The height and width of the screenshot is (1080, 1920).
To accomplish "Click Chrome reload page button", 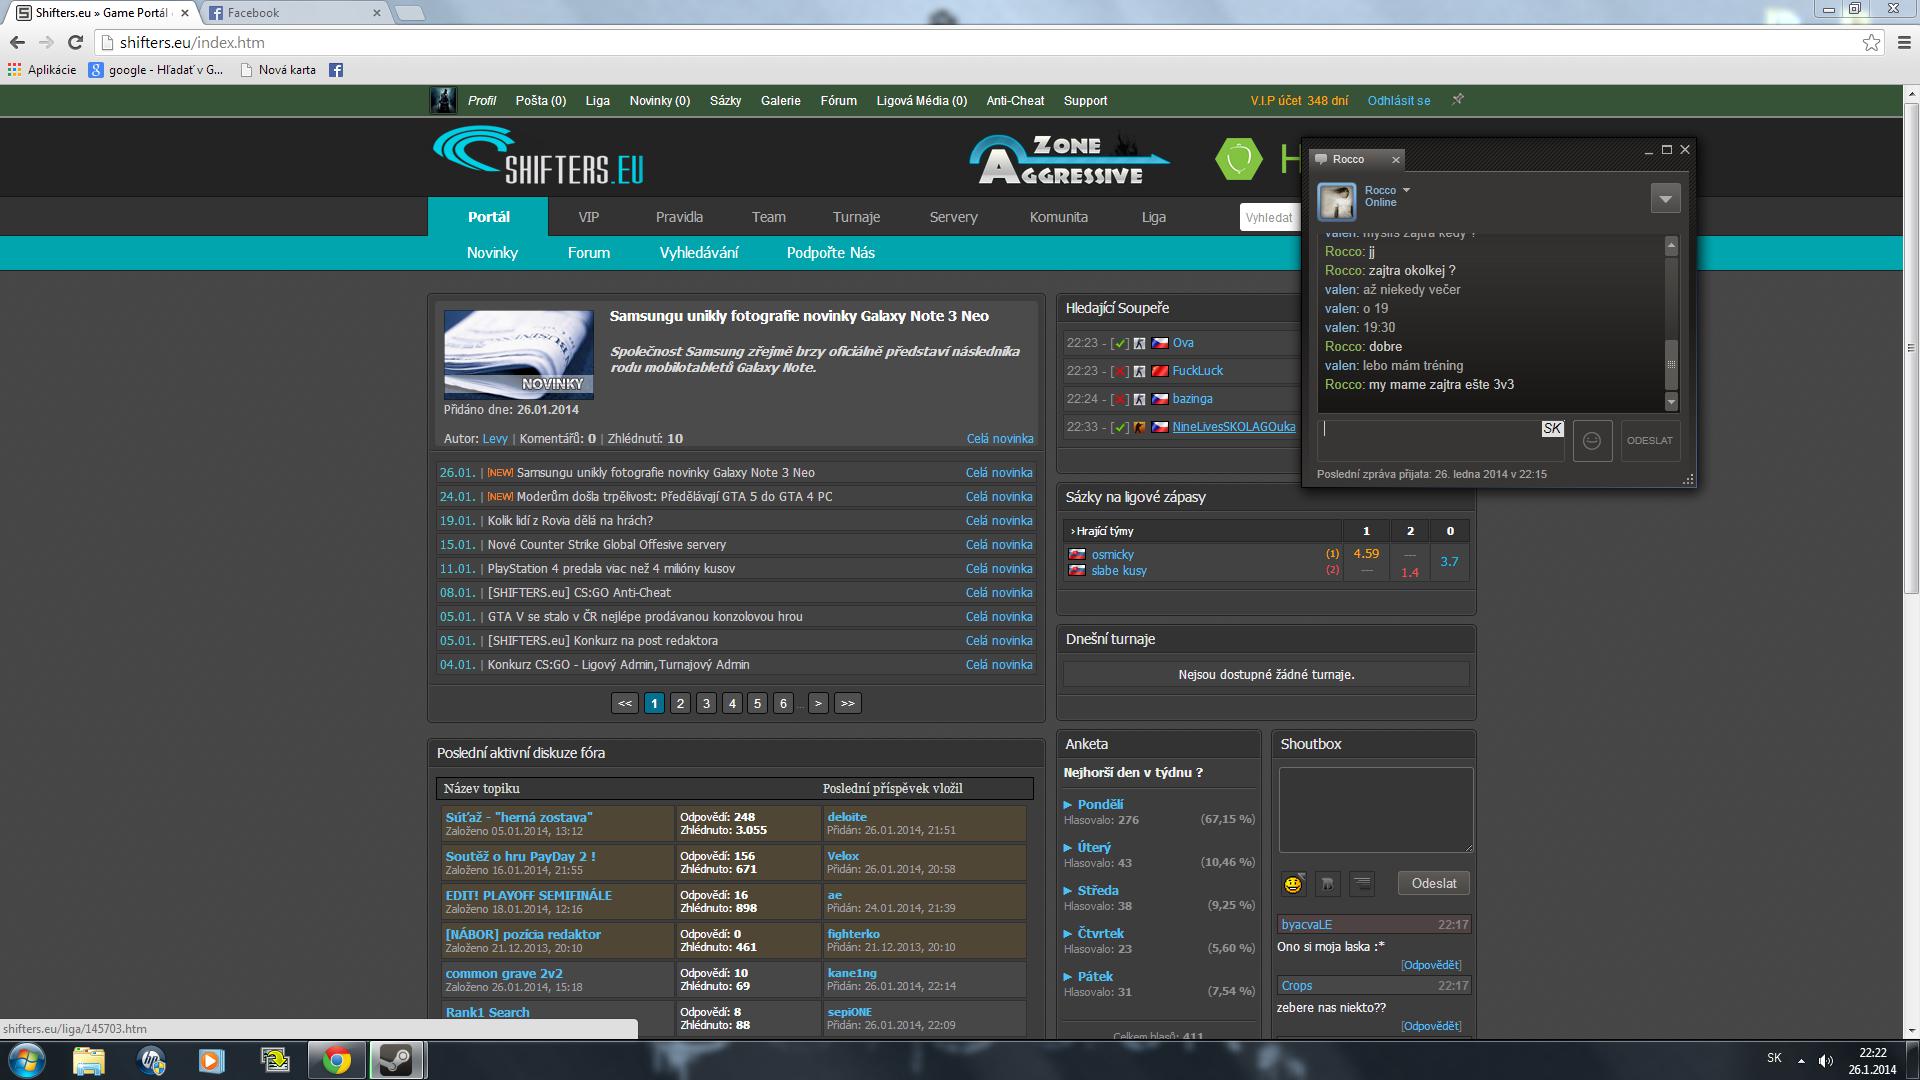I will 75,42.
